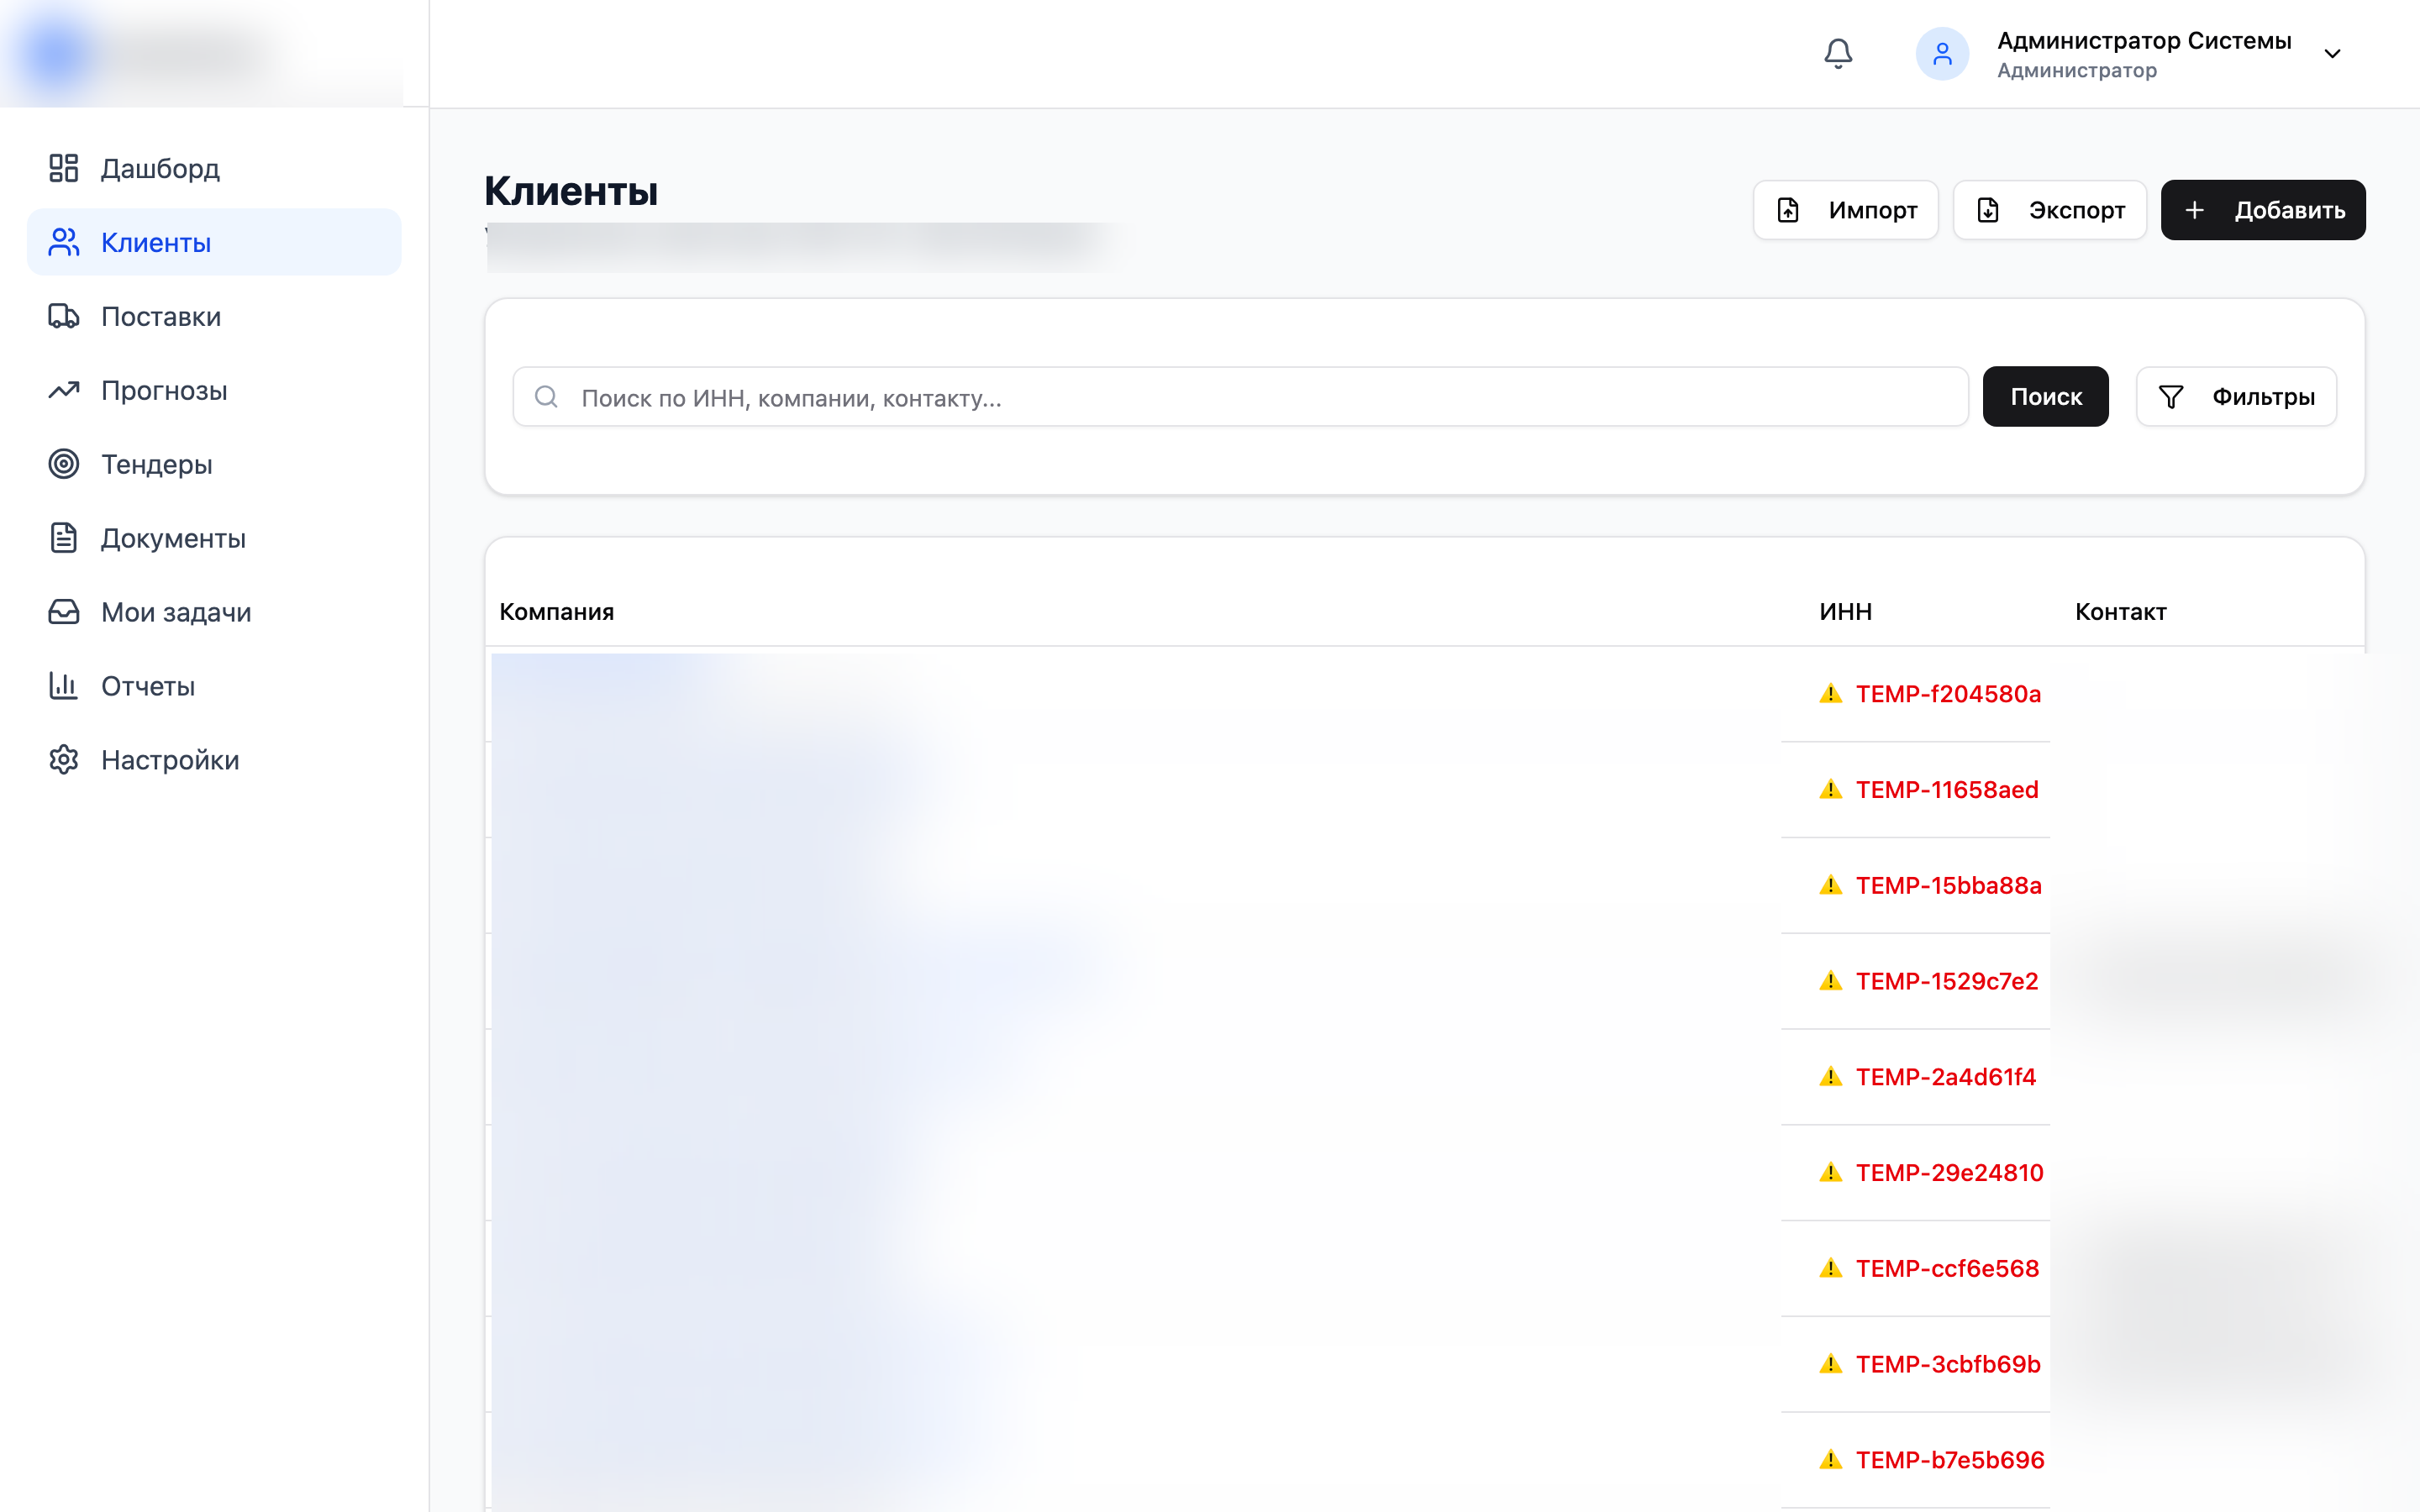Click the Импорт button
The image size is (2420, 1512).
click(1845, 210)
